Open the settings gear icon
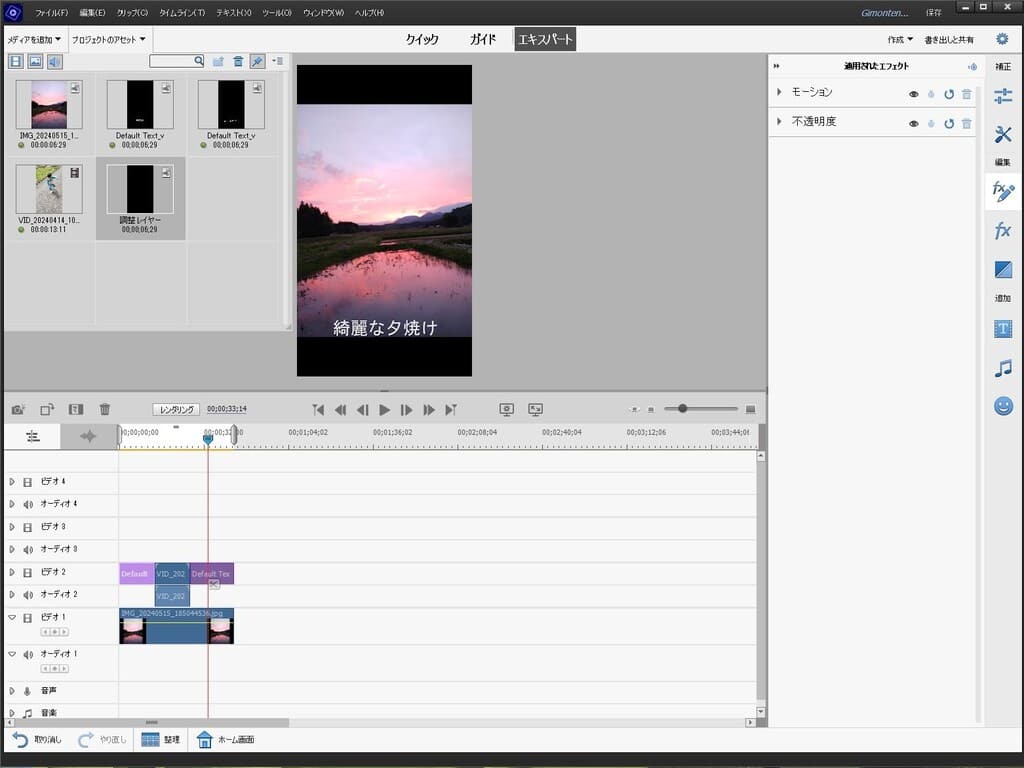 click(x=1002, y=39)
